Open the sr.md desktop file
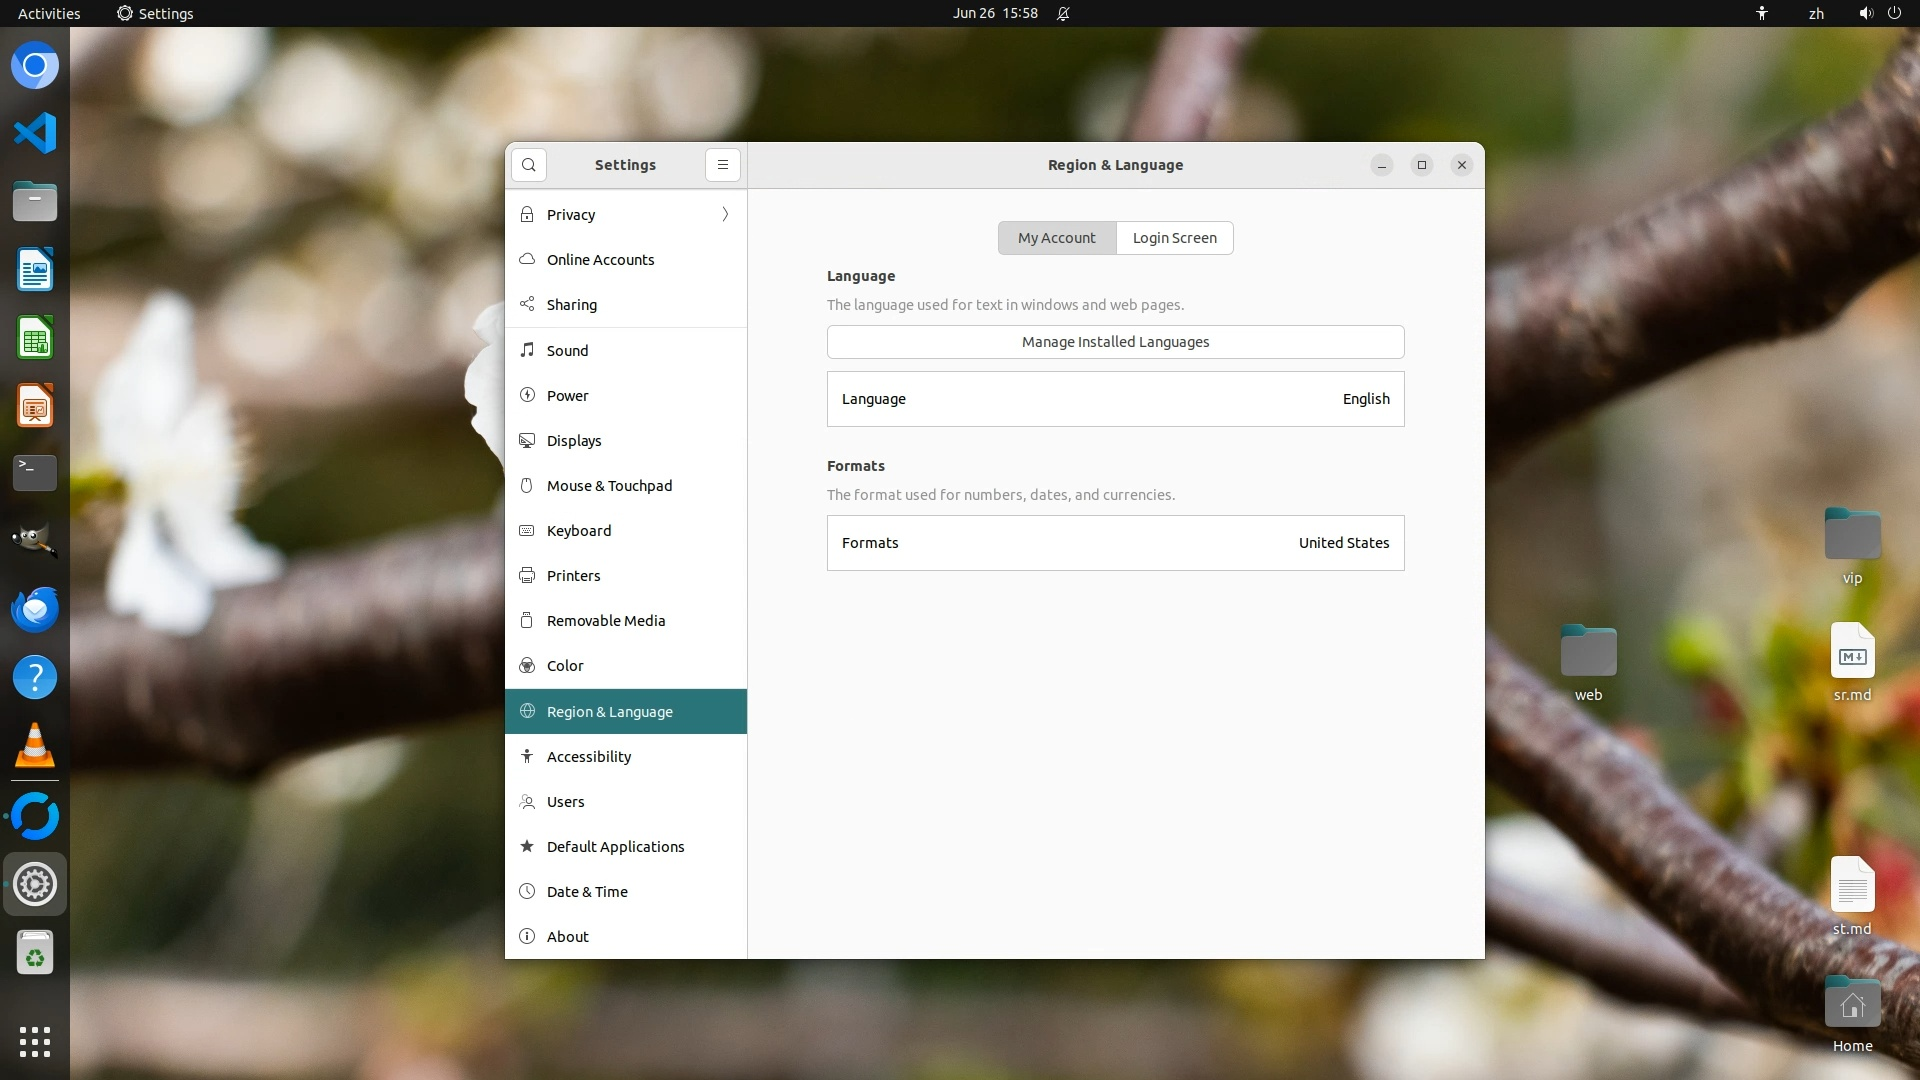 1852,655
